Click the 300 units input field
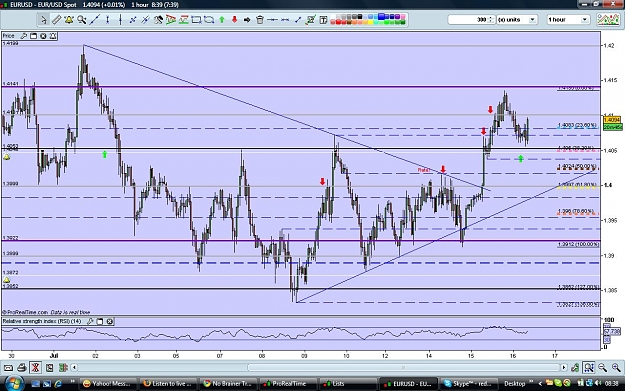Viewport: 625px width, 391px height. [x=468, y=20]
